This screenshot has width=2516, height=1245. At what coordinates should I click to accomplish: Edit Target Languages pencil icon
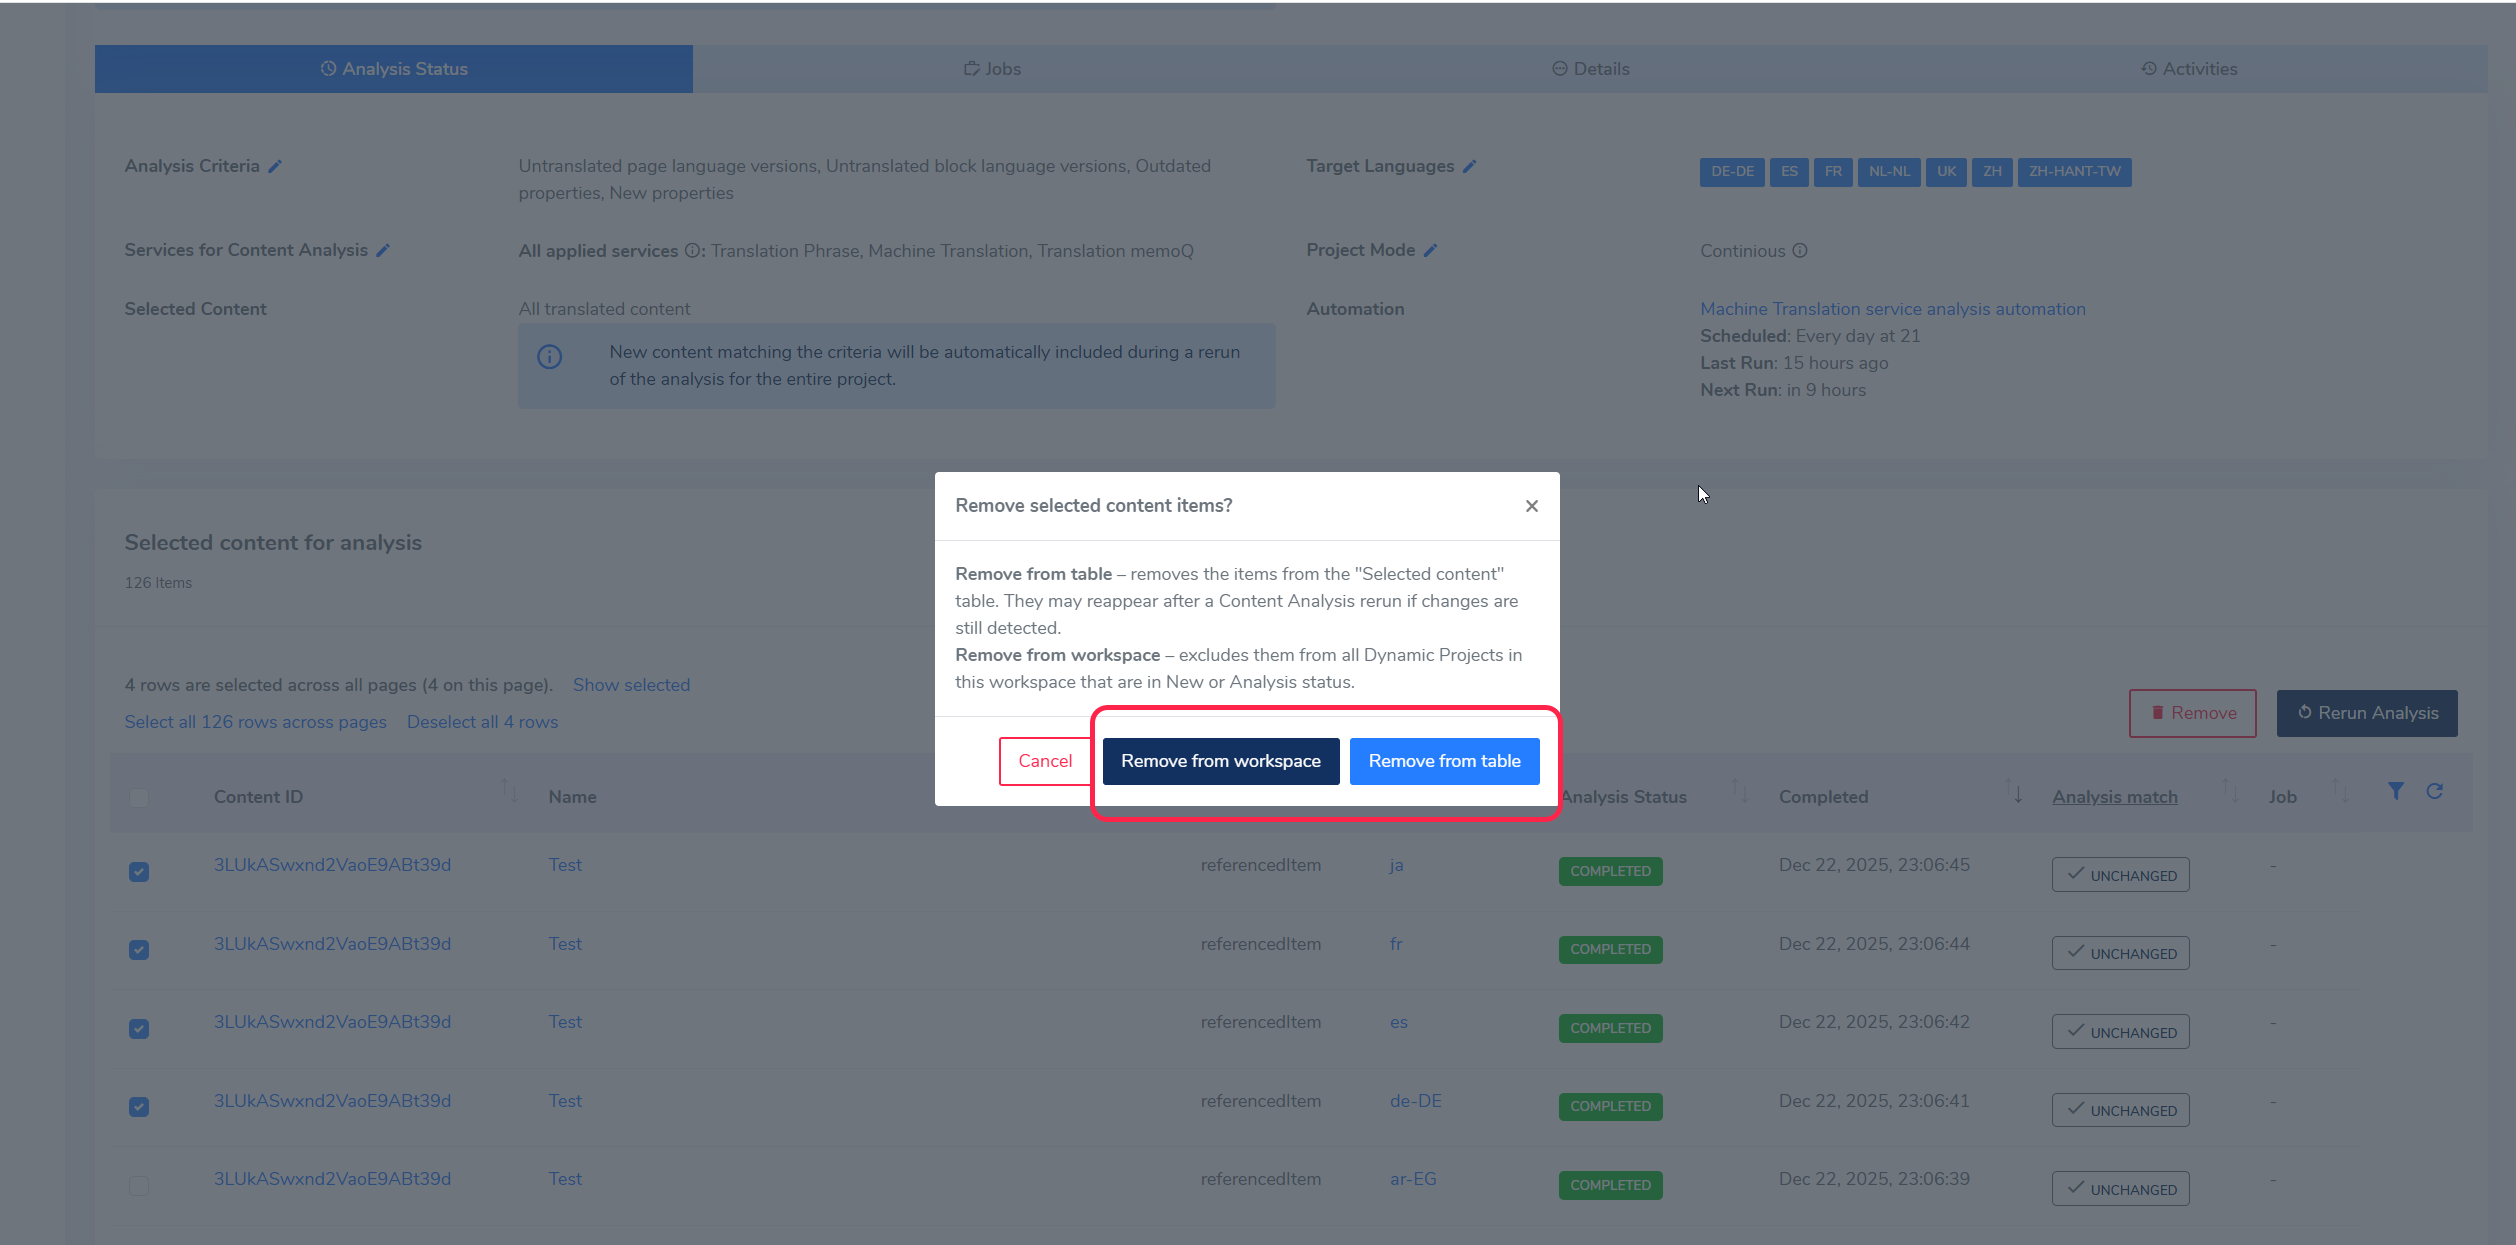point(1469,167)
